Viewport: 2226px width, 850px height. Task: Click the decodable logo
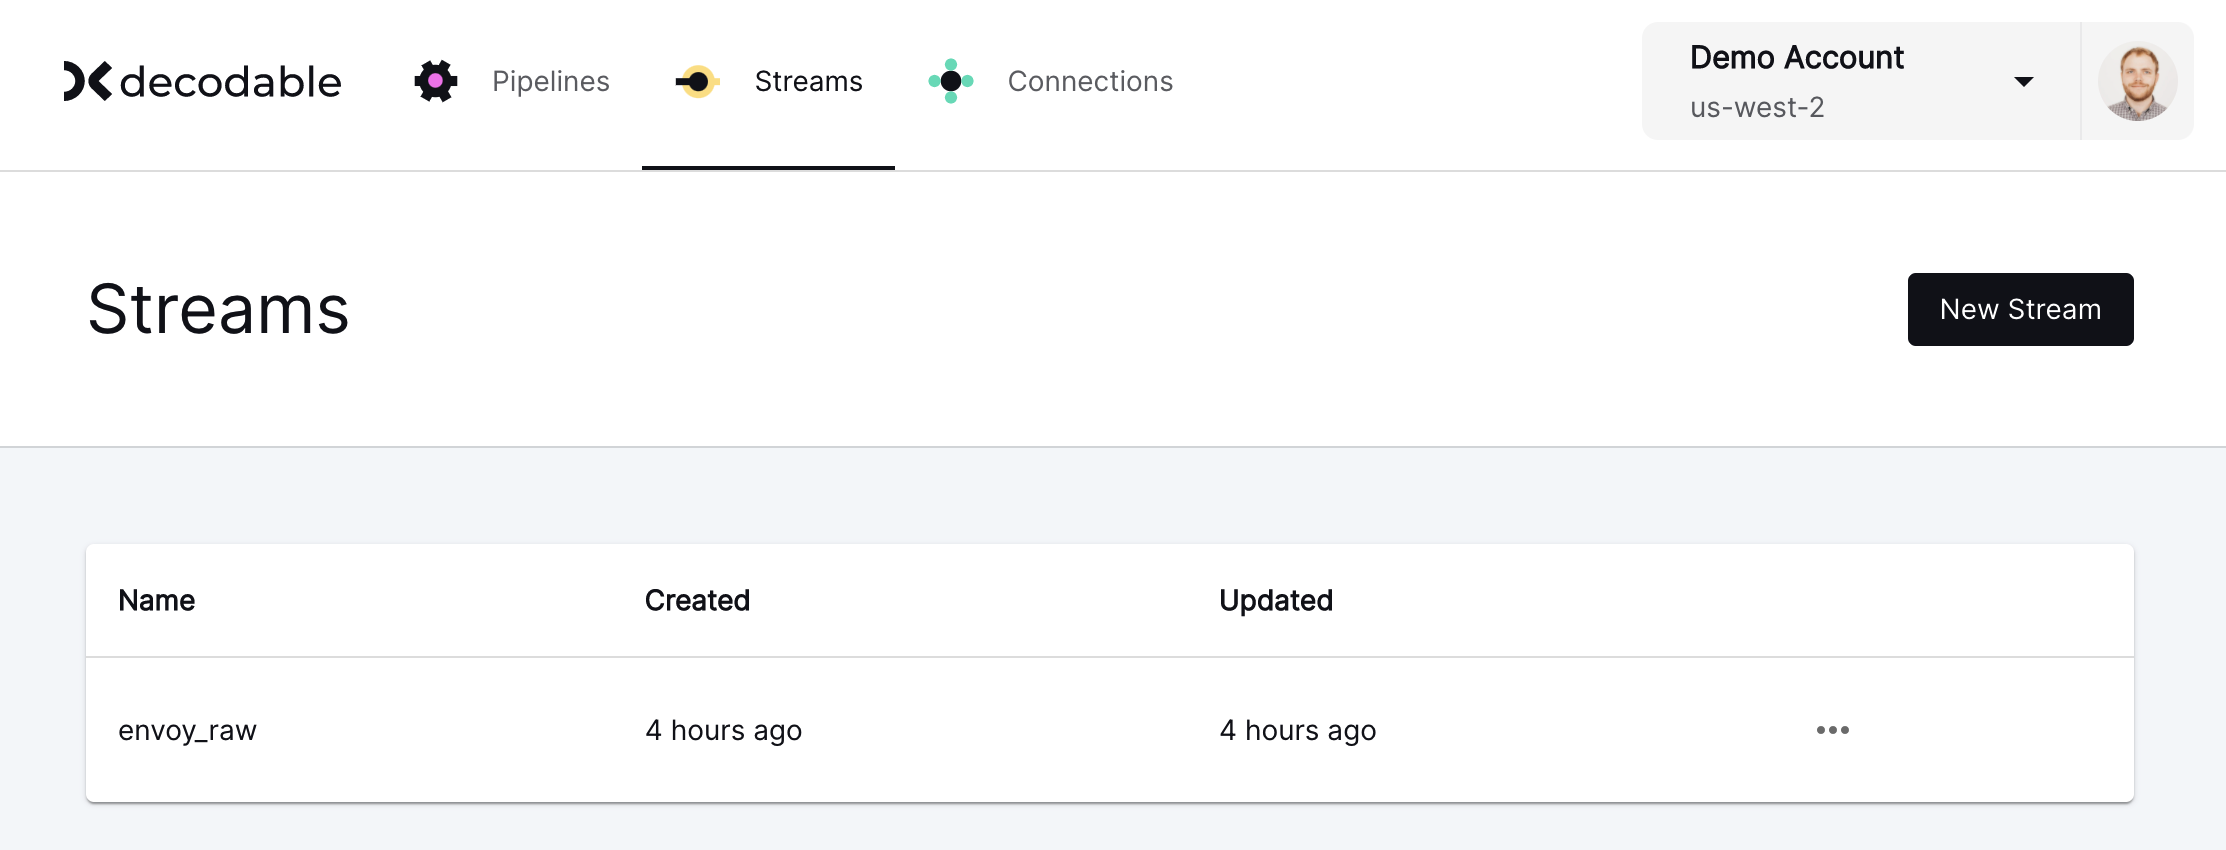pos(202,81)
